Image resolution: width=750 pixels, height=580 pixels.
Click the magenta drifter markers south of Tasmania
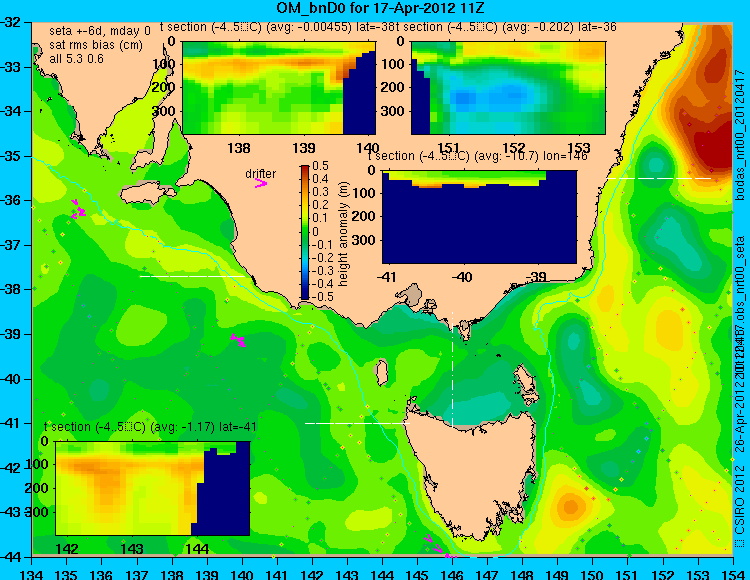click(438, 547)
